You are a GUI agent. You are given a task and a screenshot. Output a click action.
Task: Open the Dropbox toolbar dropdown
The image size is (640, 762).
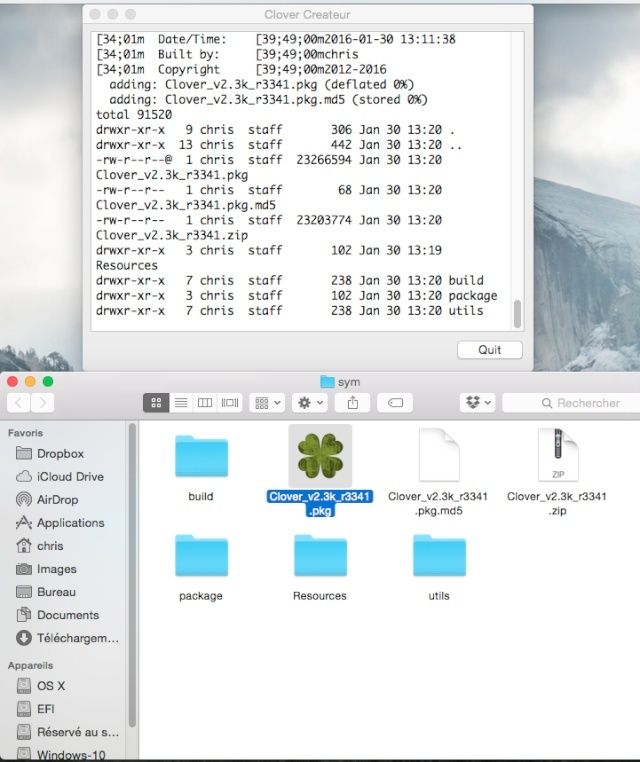(478, 403)
